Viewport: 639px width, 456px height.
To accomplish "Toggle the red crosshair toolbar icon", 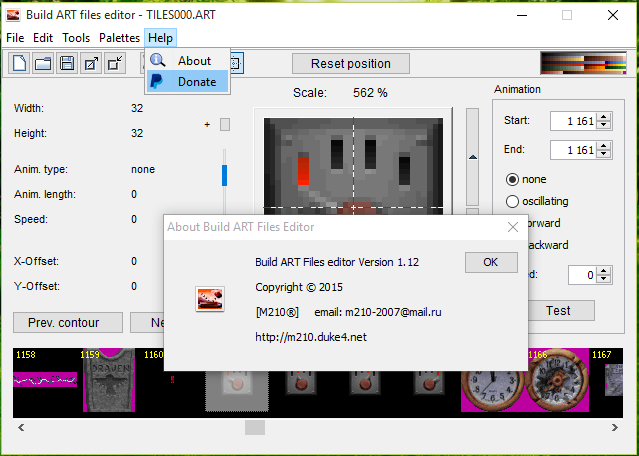I will click(x=236, y=64).
